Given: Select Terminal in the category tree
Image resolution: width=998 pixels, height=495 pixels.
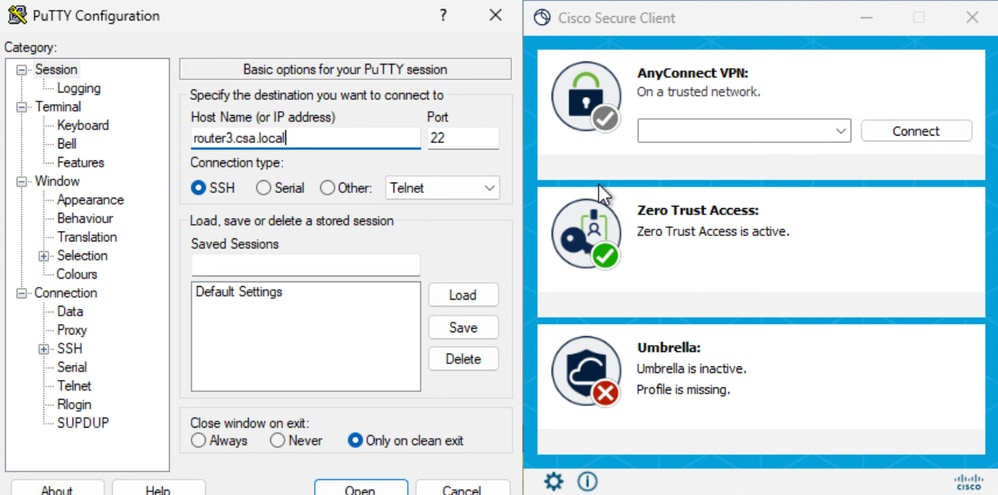Looking at the screenshot, I should coord(58,106).
